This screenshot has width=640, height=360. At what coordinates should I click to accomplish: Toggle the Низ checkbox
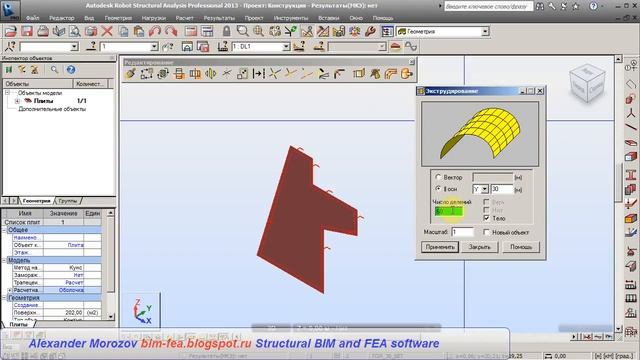point(486,210)
